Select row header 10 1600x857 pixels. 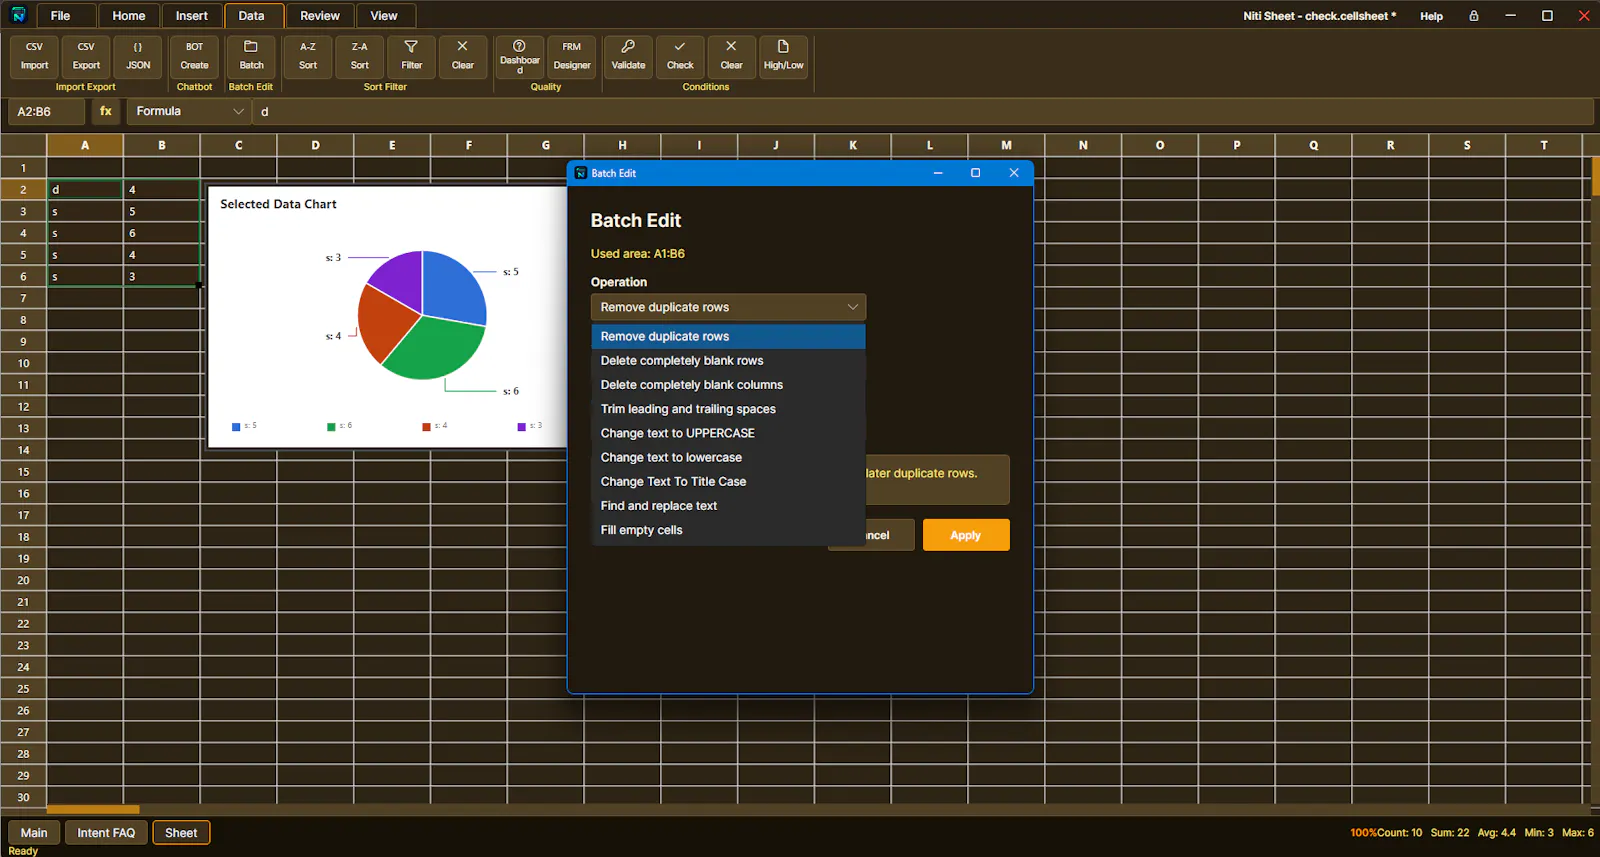click(x=23, y=363)
